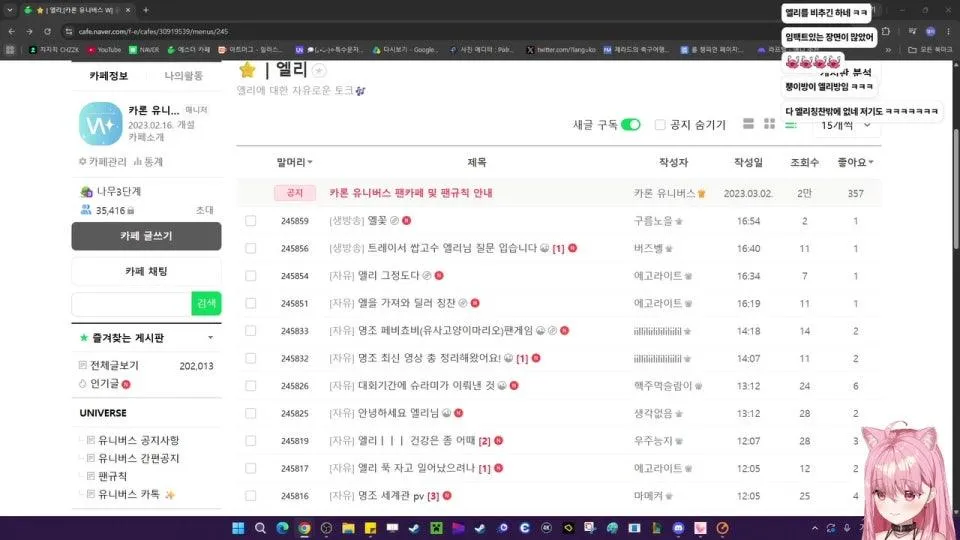Open Discord from the taskbar

[678, 528]
